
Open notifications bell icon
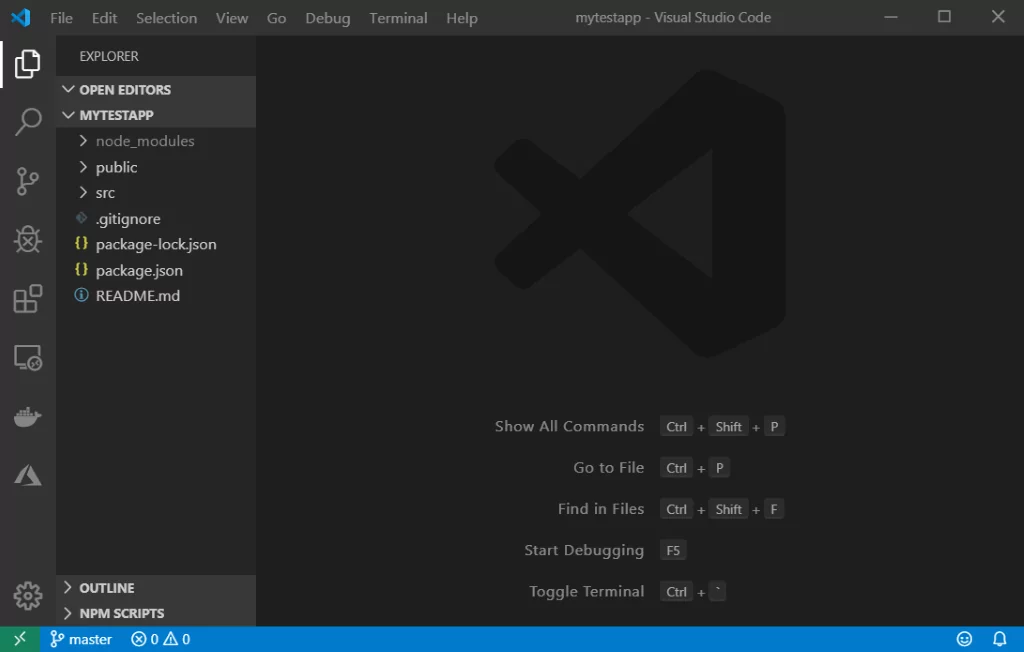tap(999, 639)
